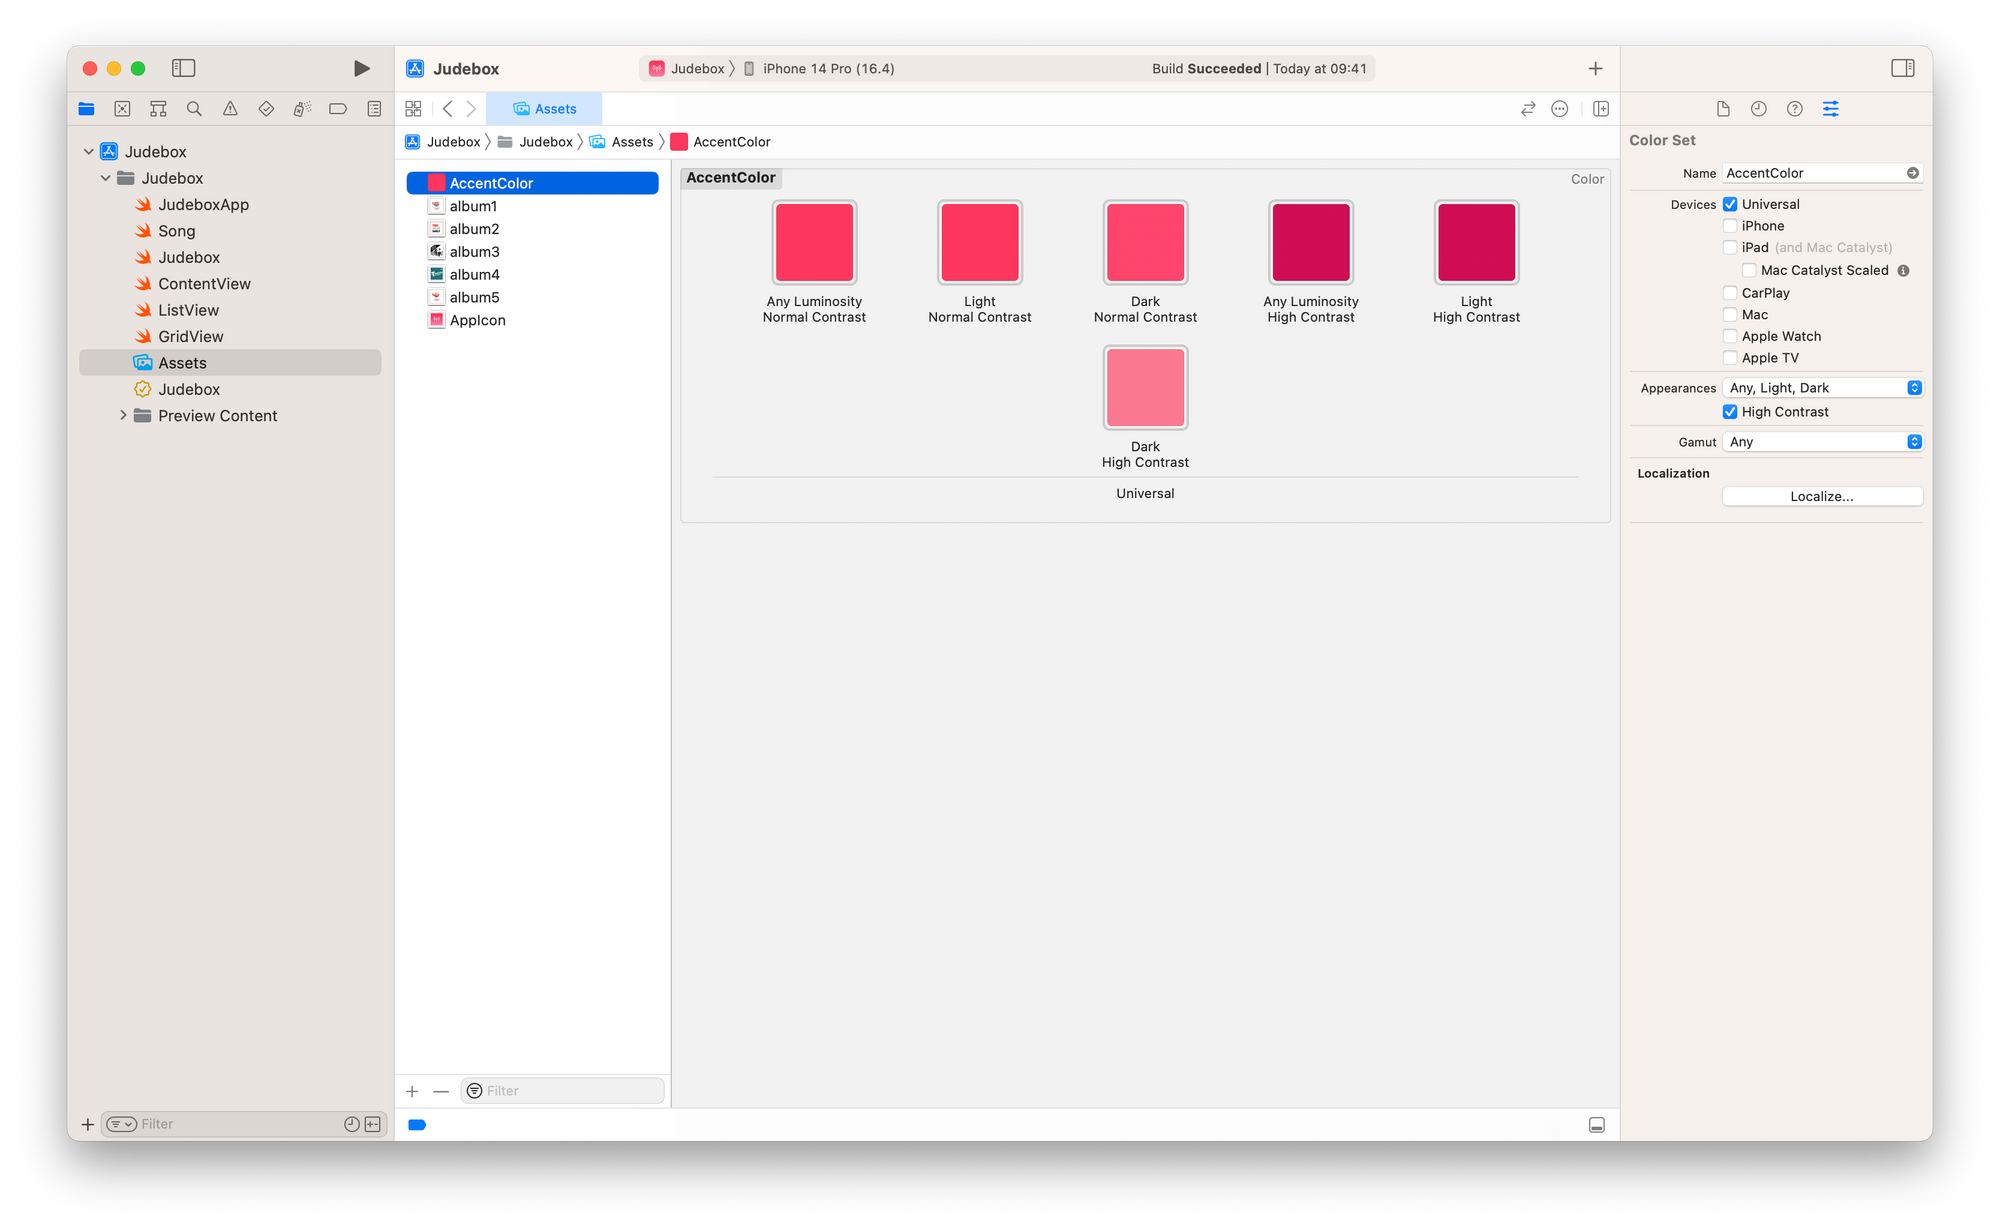Enable the iPhone device checkbox
Screen dimensions: 2000x1230
point(1730,226)
